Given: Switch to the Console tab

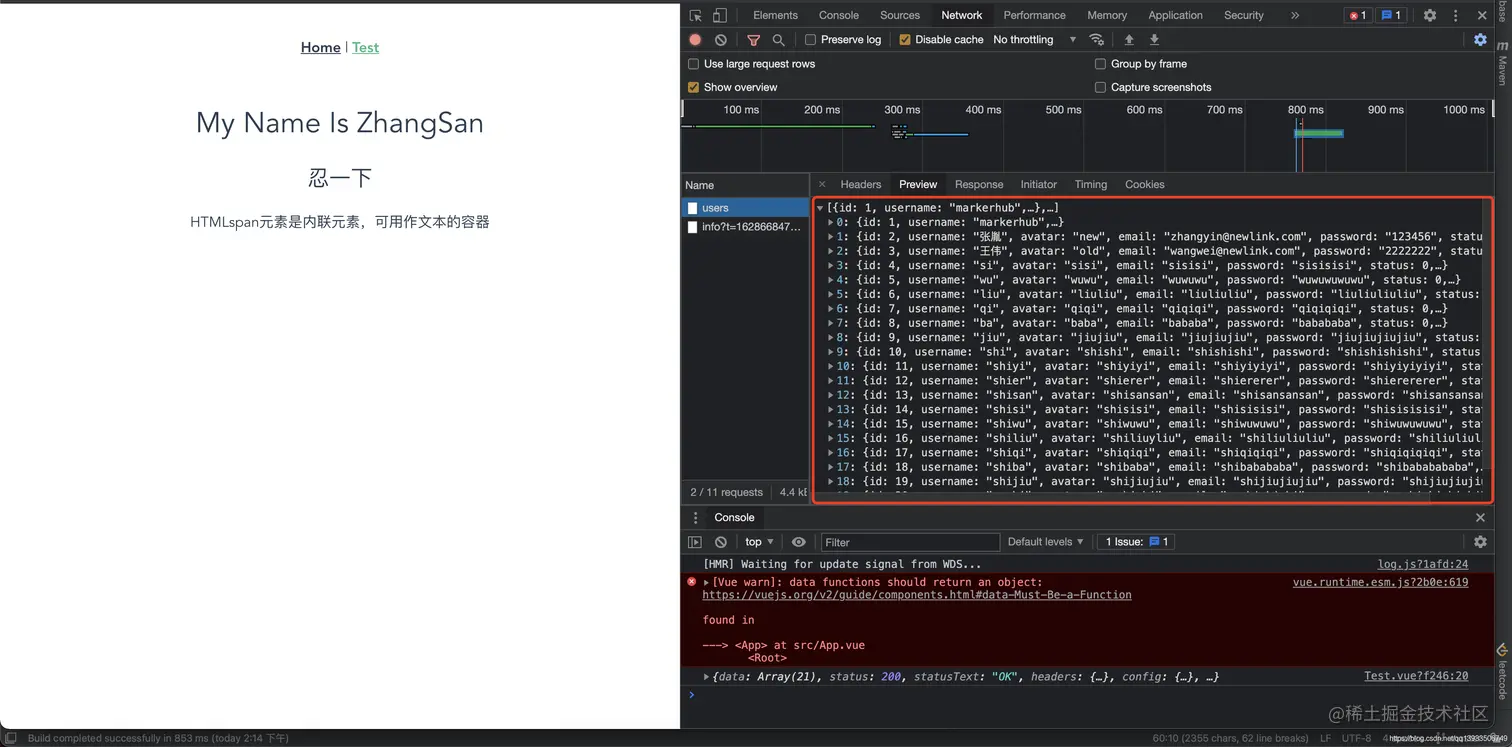Looking at the screenshot, I should (838, 15).
